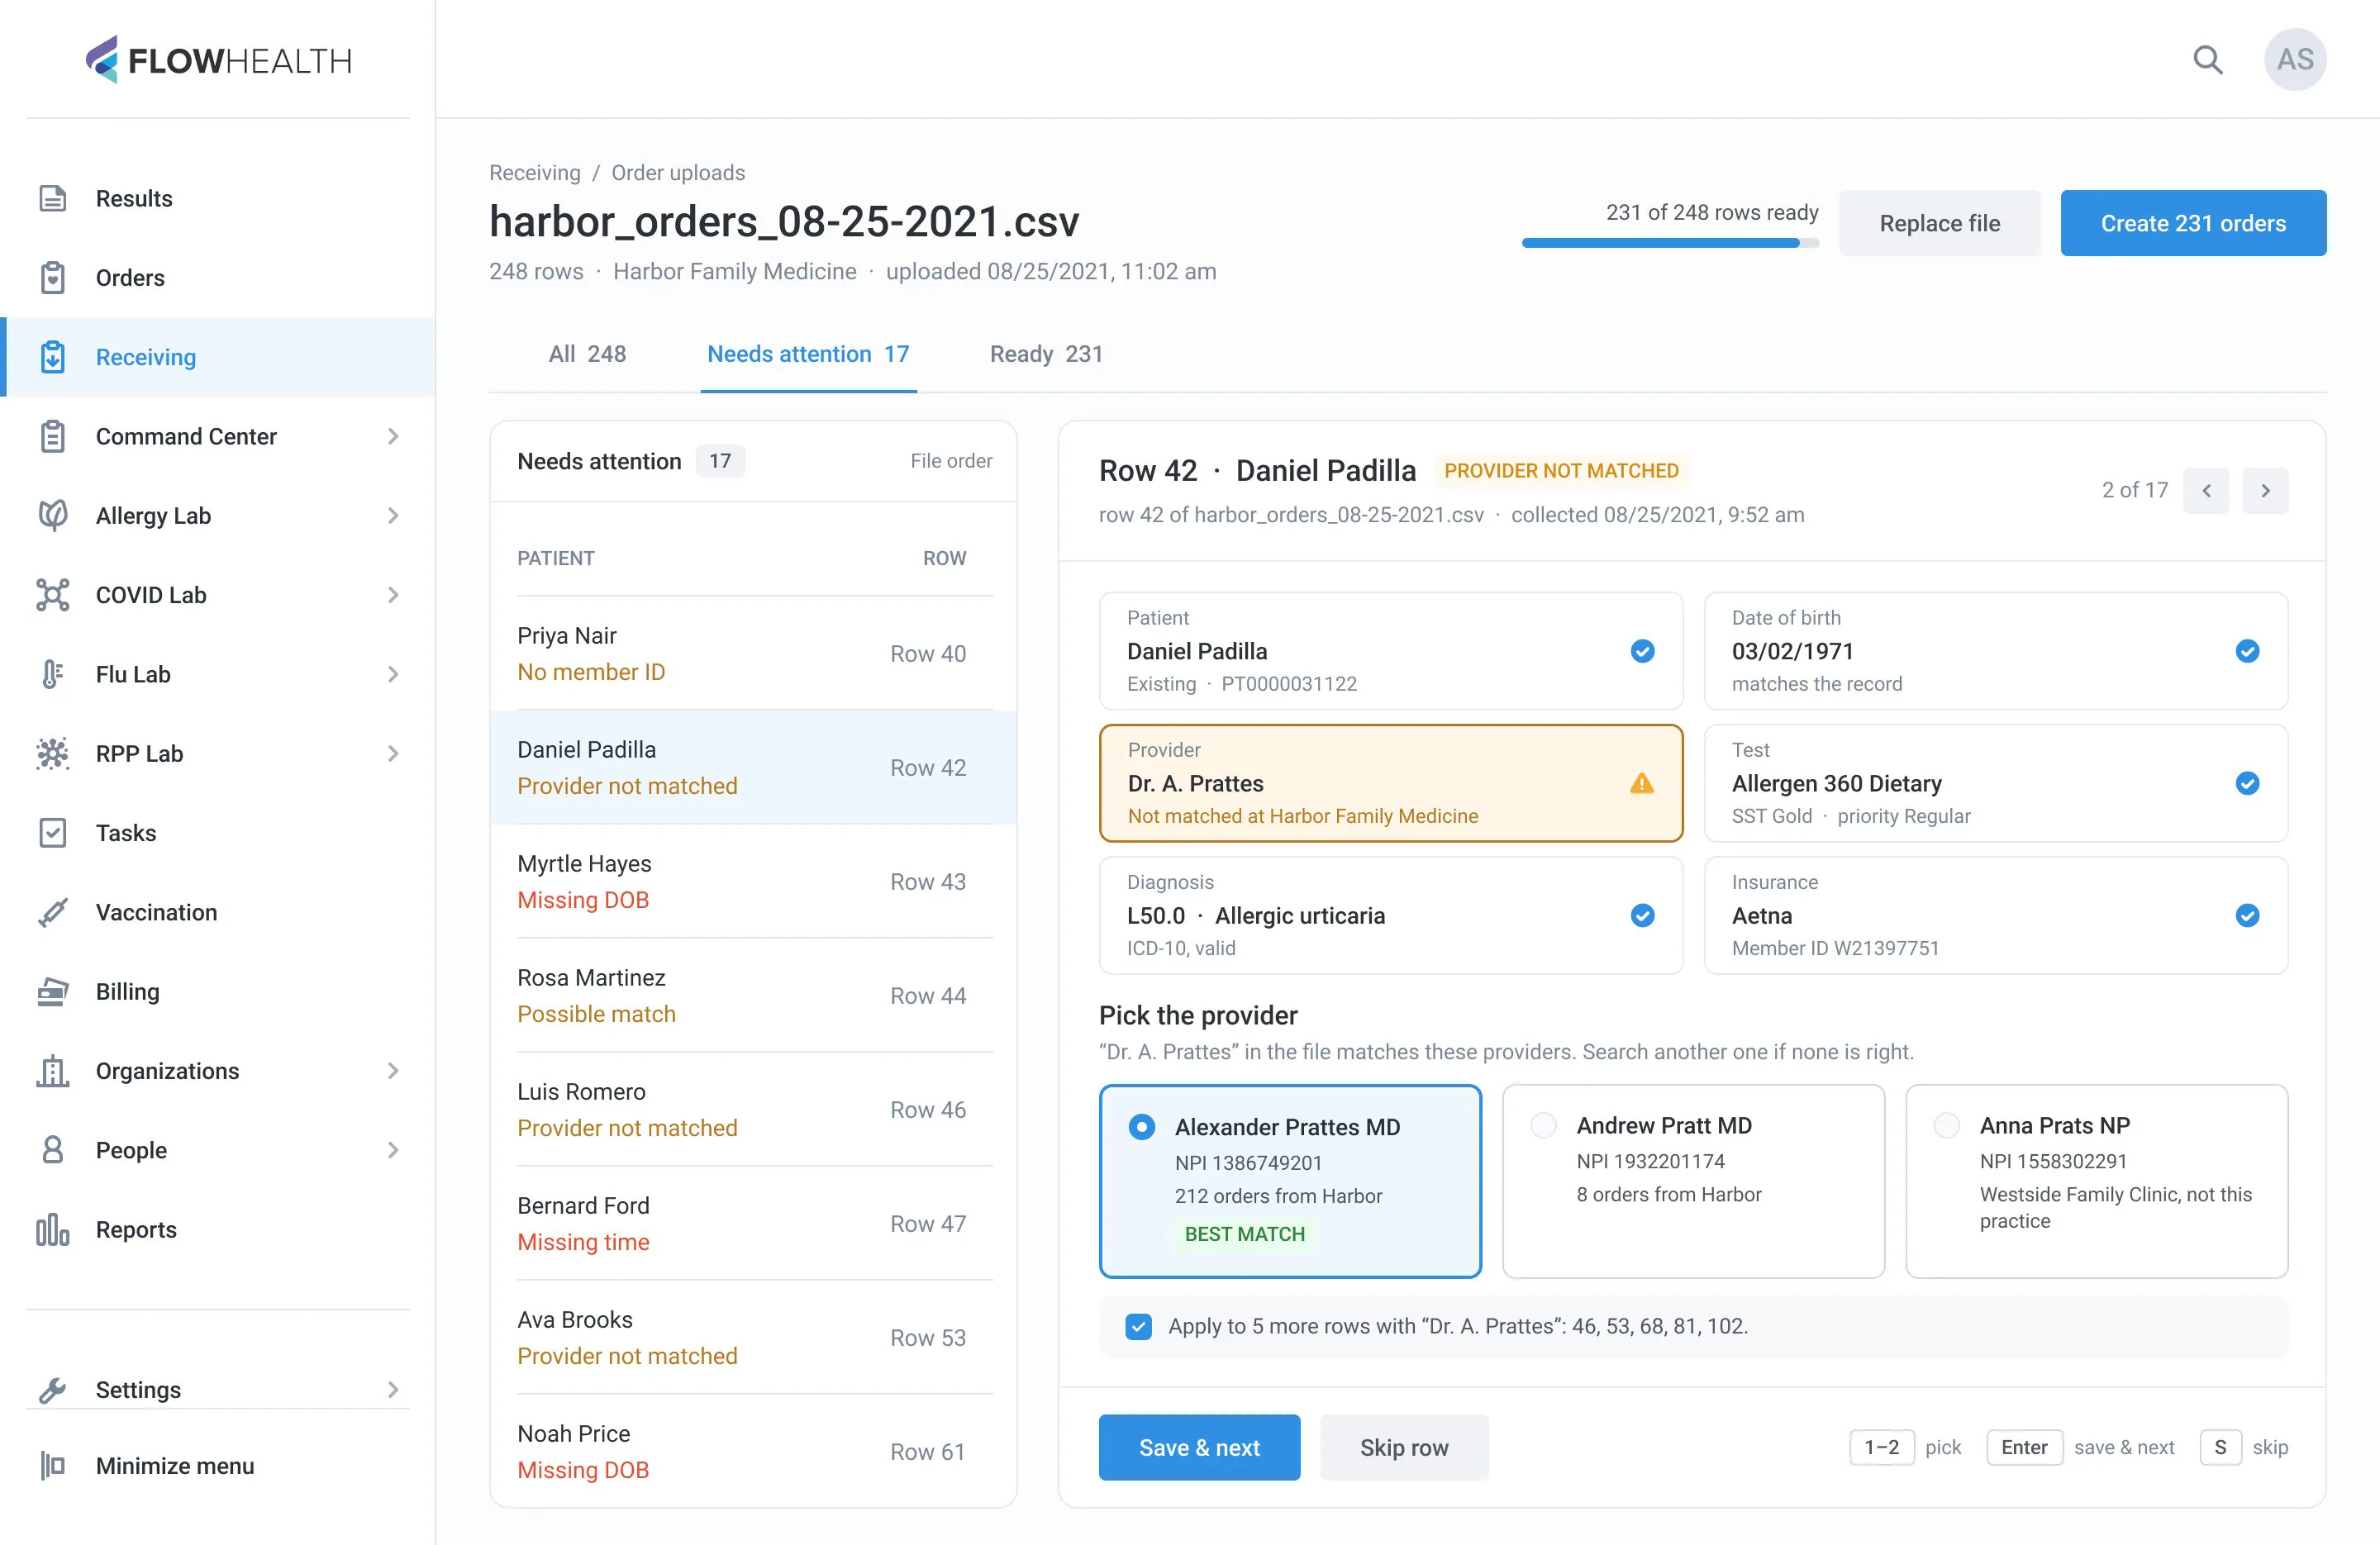Viewport: 2380px width, 1545px height.
Task: Click the Results document icon in sidebar
Action: [53, 198]
